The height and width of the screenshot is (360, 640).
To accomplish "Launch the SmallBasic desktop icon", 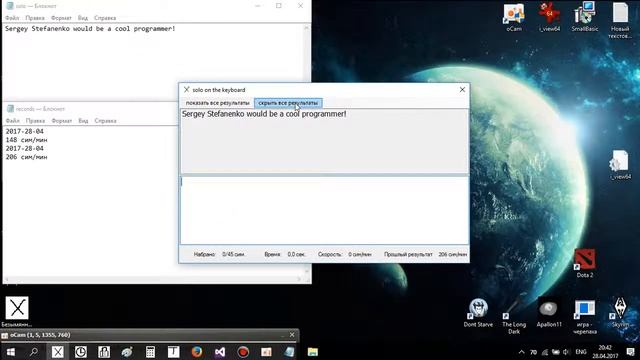I will pyautogui.click(x=584, y=17).
